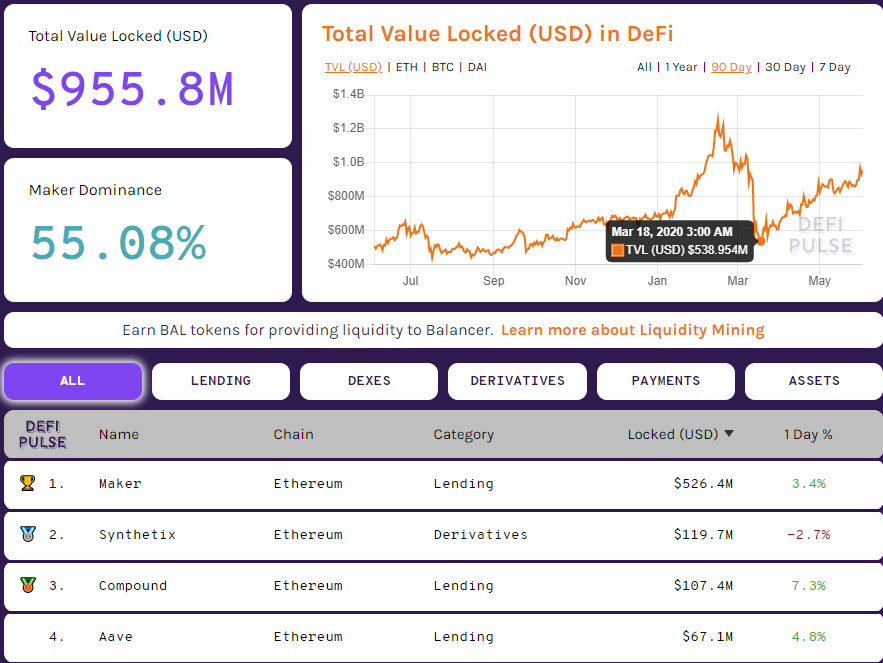Switch to the DEXES tab
883x663 pixels.
[x=368, y=381]
